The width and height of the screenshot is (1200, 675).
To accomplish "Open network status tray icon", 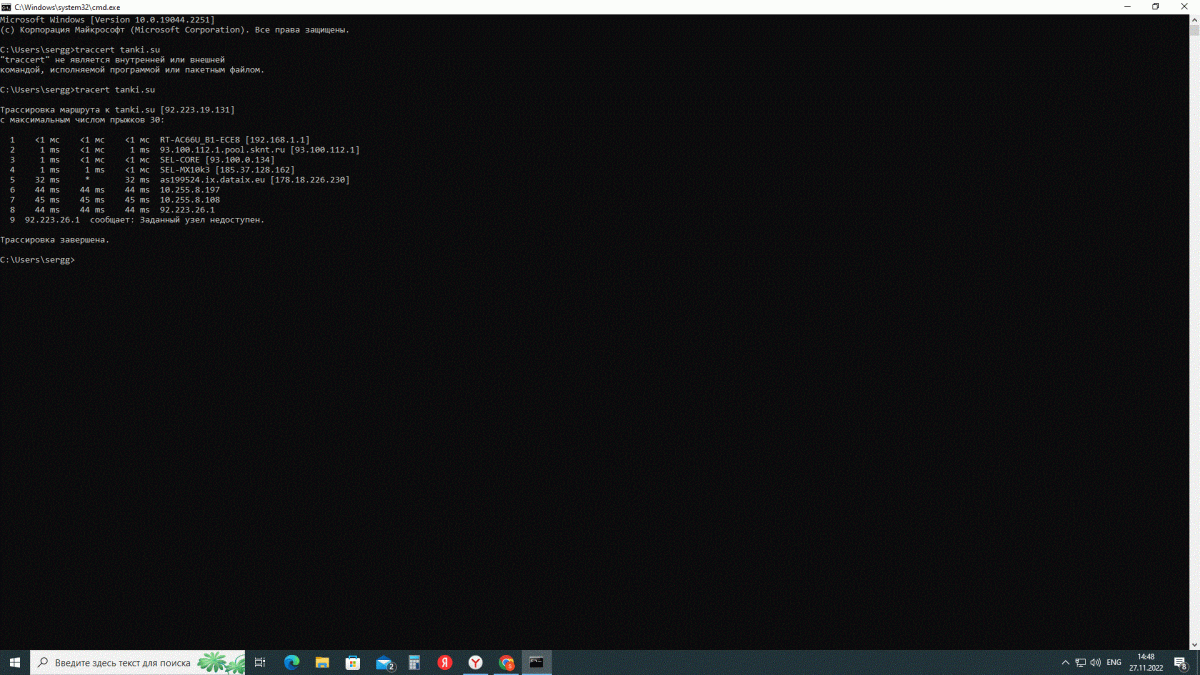I will tap(1080, 662).
